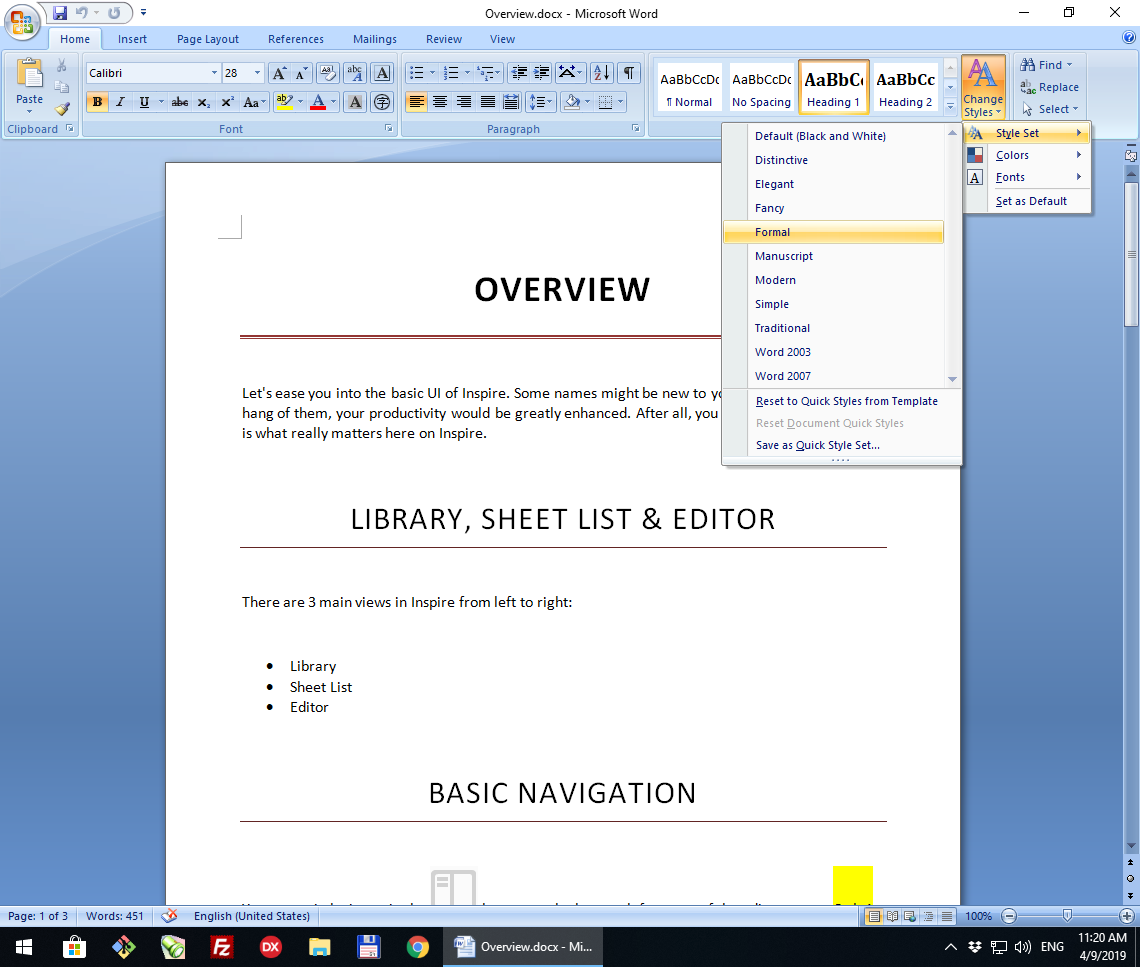Click the Subscript icon
This screenshot has height=967, width=1140.
(x=204, y=103)
